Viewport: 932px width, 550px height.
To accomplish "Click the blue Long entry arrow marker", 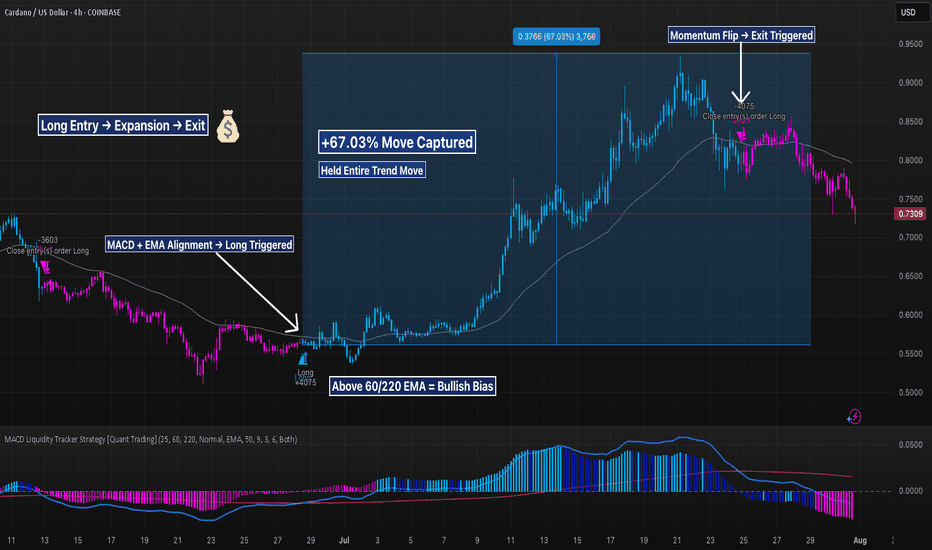I will pos(304,359).
